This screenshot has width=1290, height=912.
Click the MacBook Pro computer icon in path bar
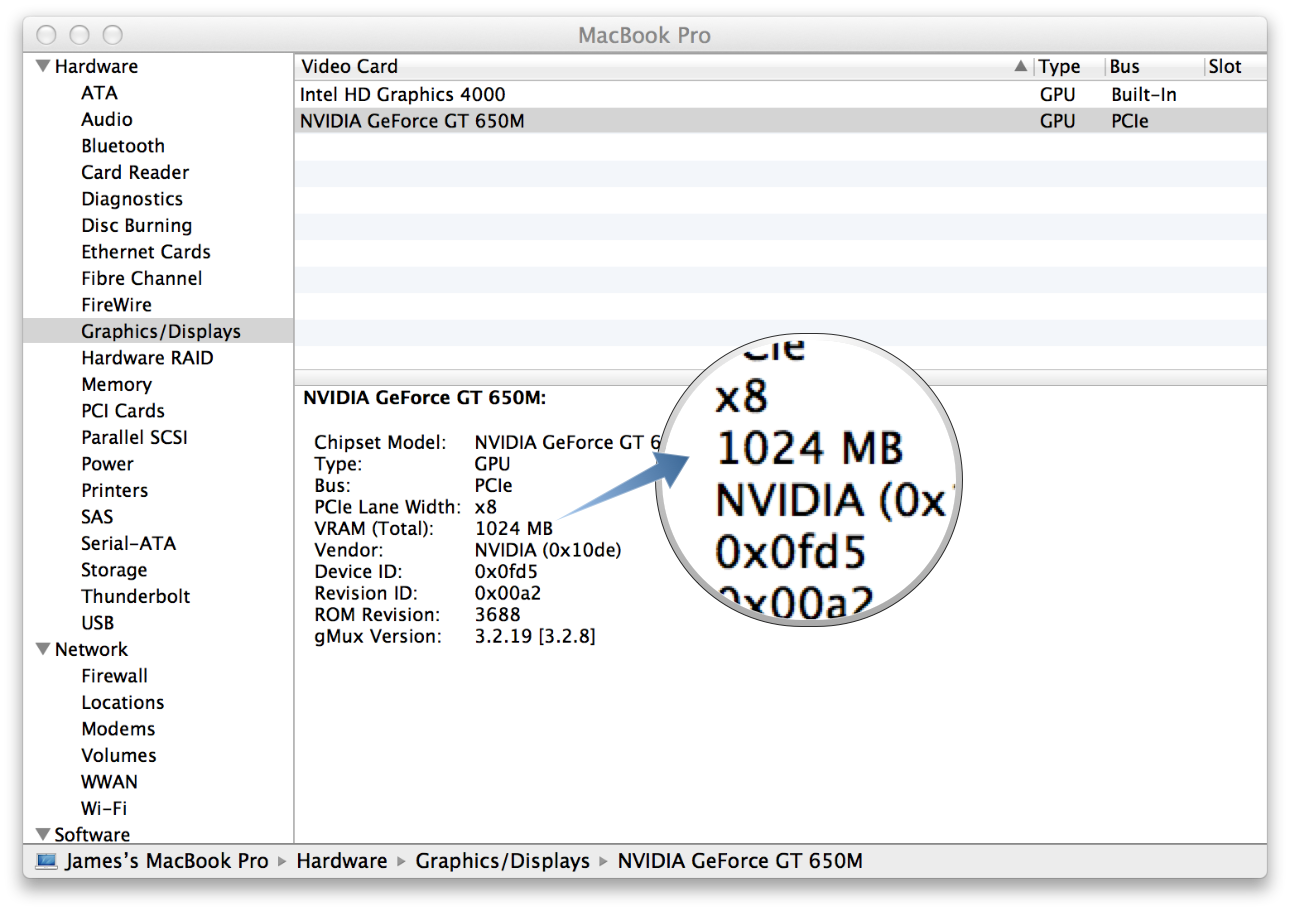46,861
